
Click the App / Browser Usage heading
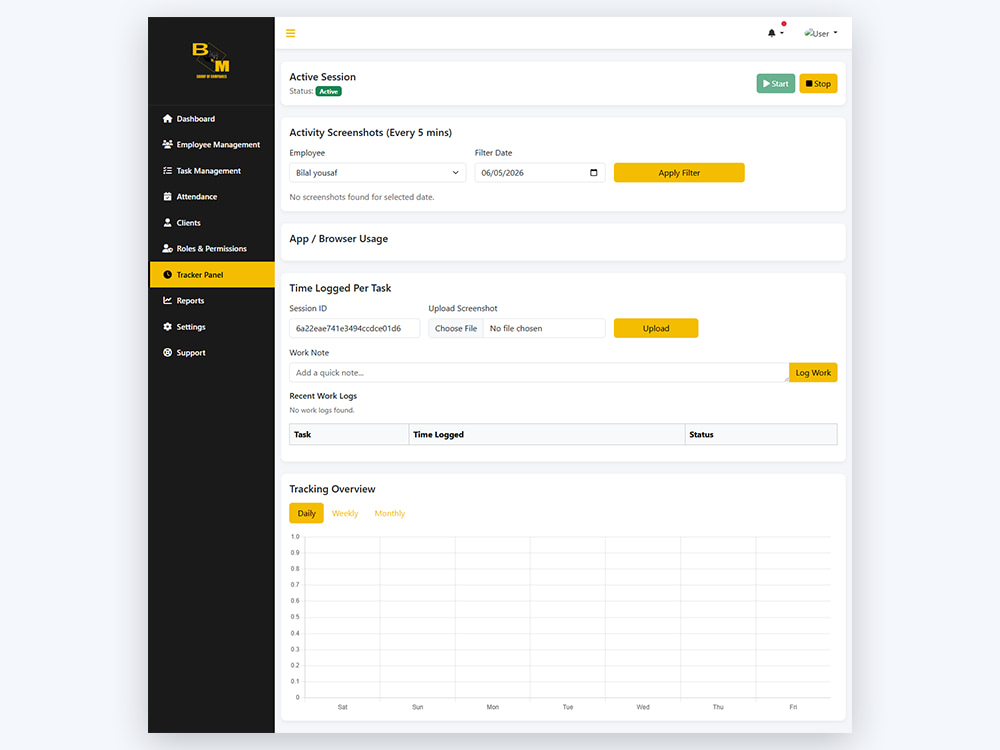[x=339, y=239]
